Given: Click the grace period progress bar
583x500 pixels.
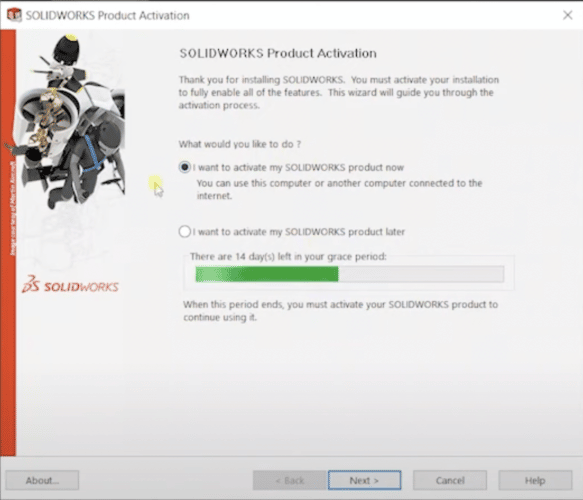Looking at the screenshot, I should pos(350,274).
